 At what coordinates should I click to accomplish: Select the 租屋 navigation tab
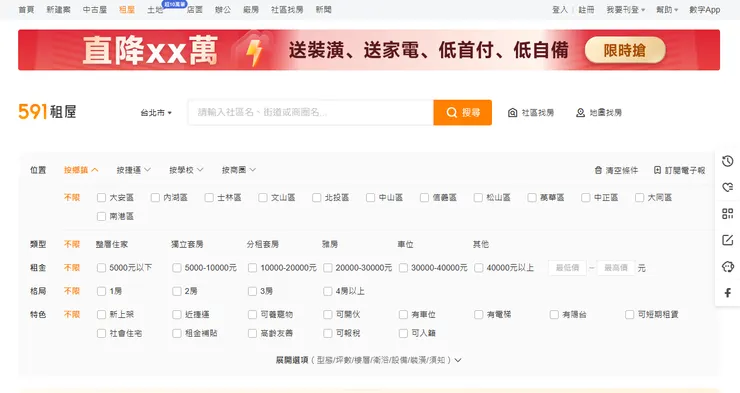tap(127, 9)
